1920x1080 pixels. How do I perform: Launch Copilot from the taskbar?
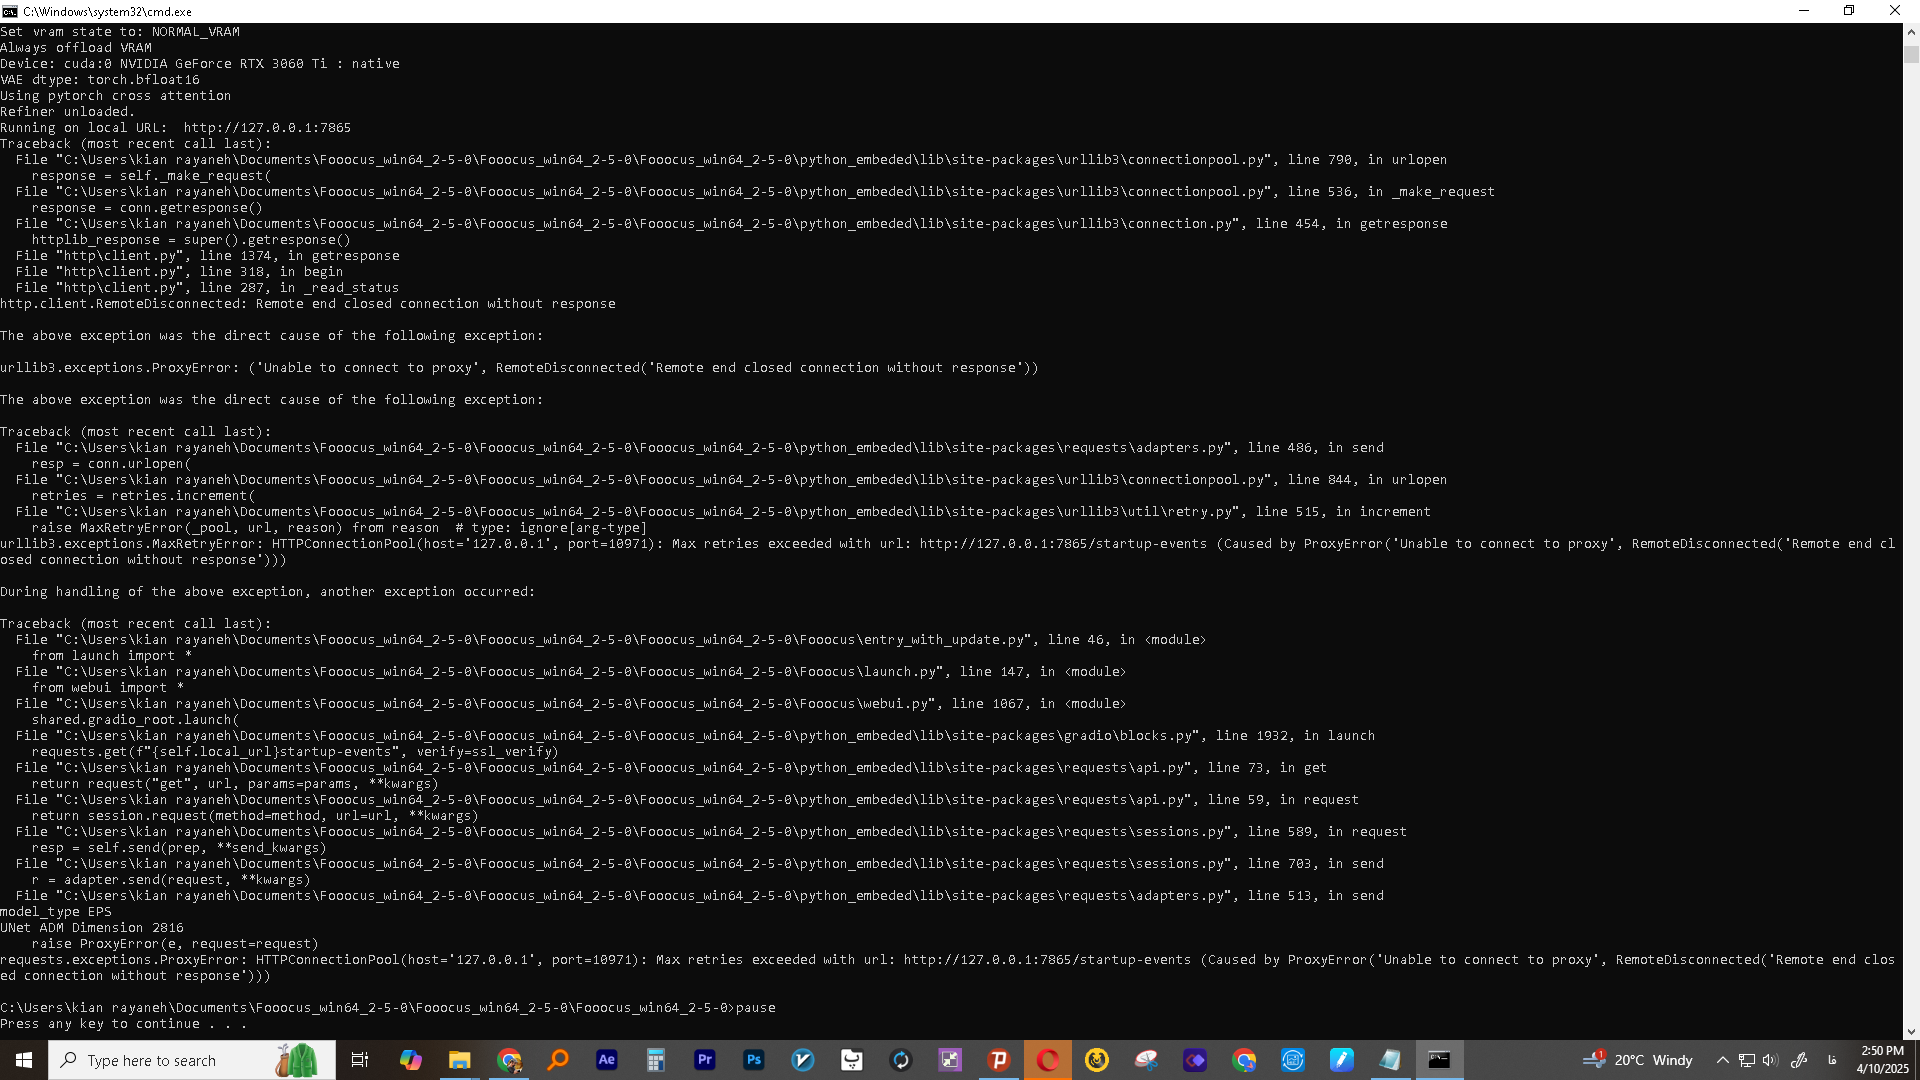pos(410,1060)
